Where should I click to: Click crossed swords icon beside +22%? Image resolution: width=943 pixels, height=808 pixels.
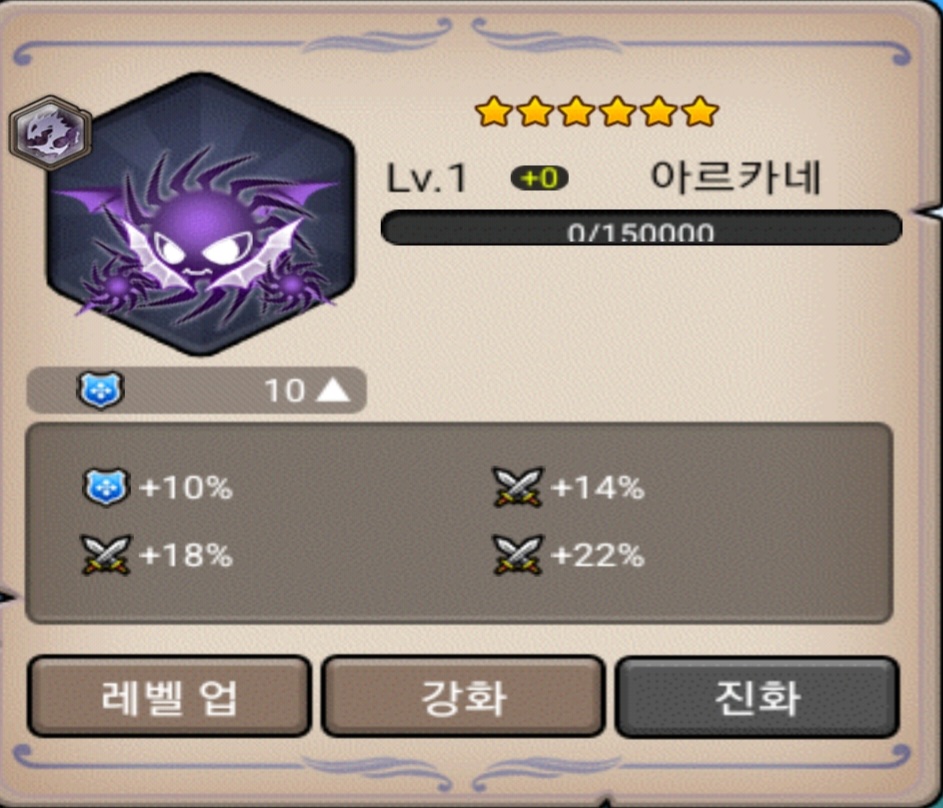click(518, 554)
